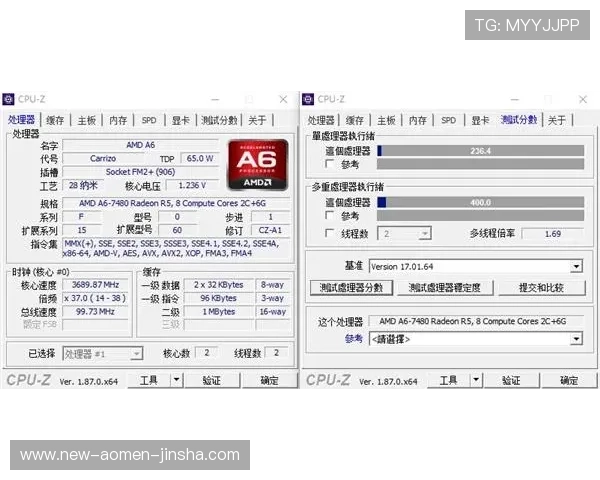The image size is (600, 480).
Task: Open the 关于 tab in the left window
Action: [257, 120]
